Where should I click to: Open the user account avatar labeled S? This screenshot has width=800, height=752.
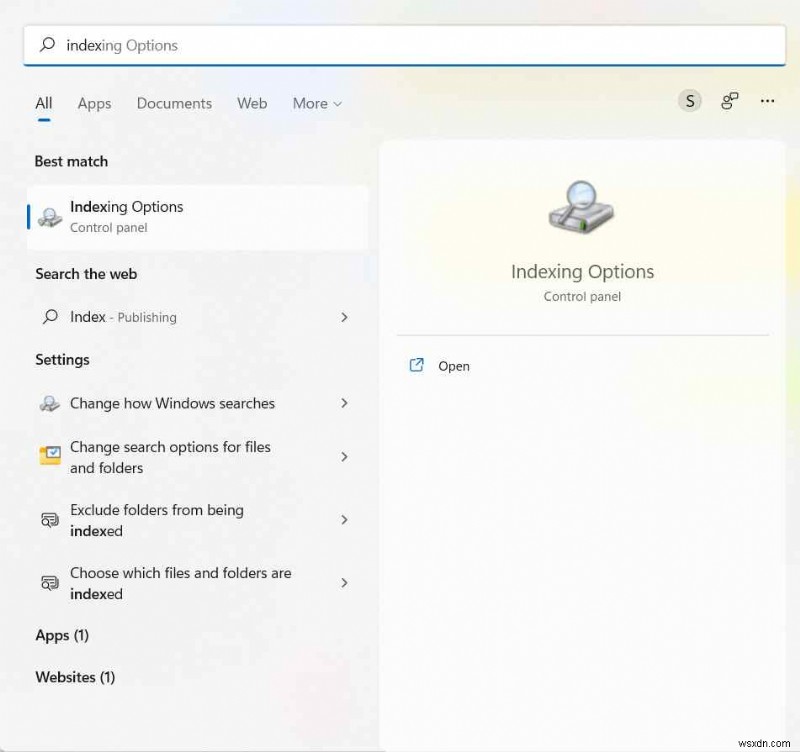point(689,100)
